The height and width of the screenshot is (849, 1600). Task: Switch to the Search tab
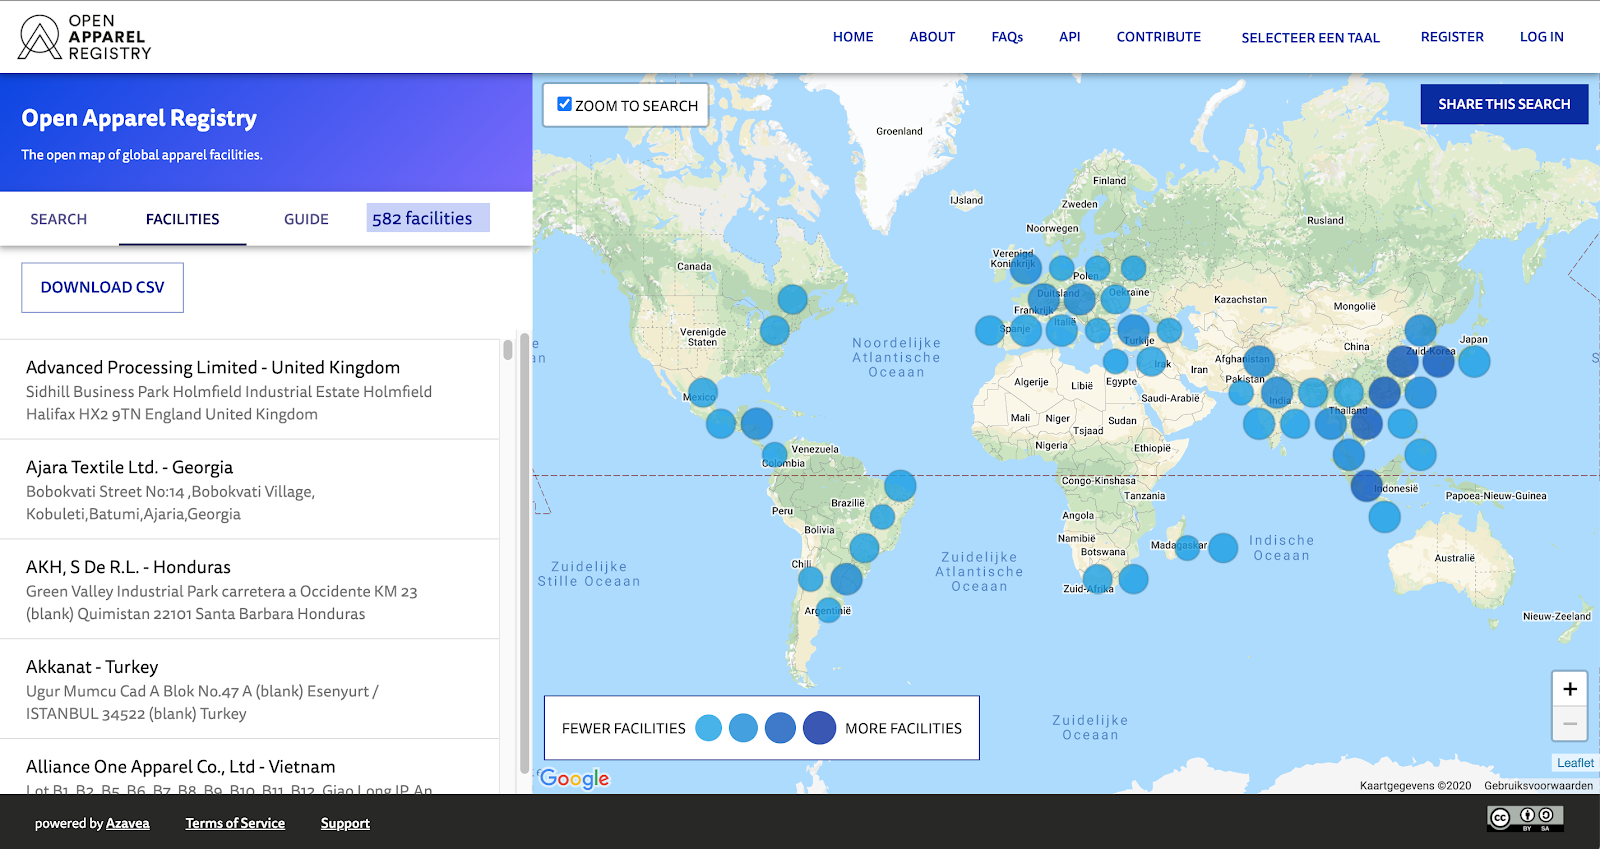(x=59, y=219)
